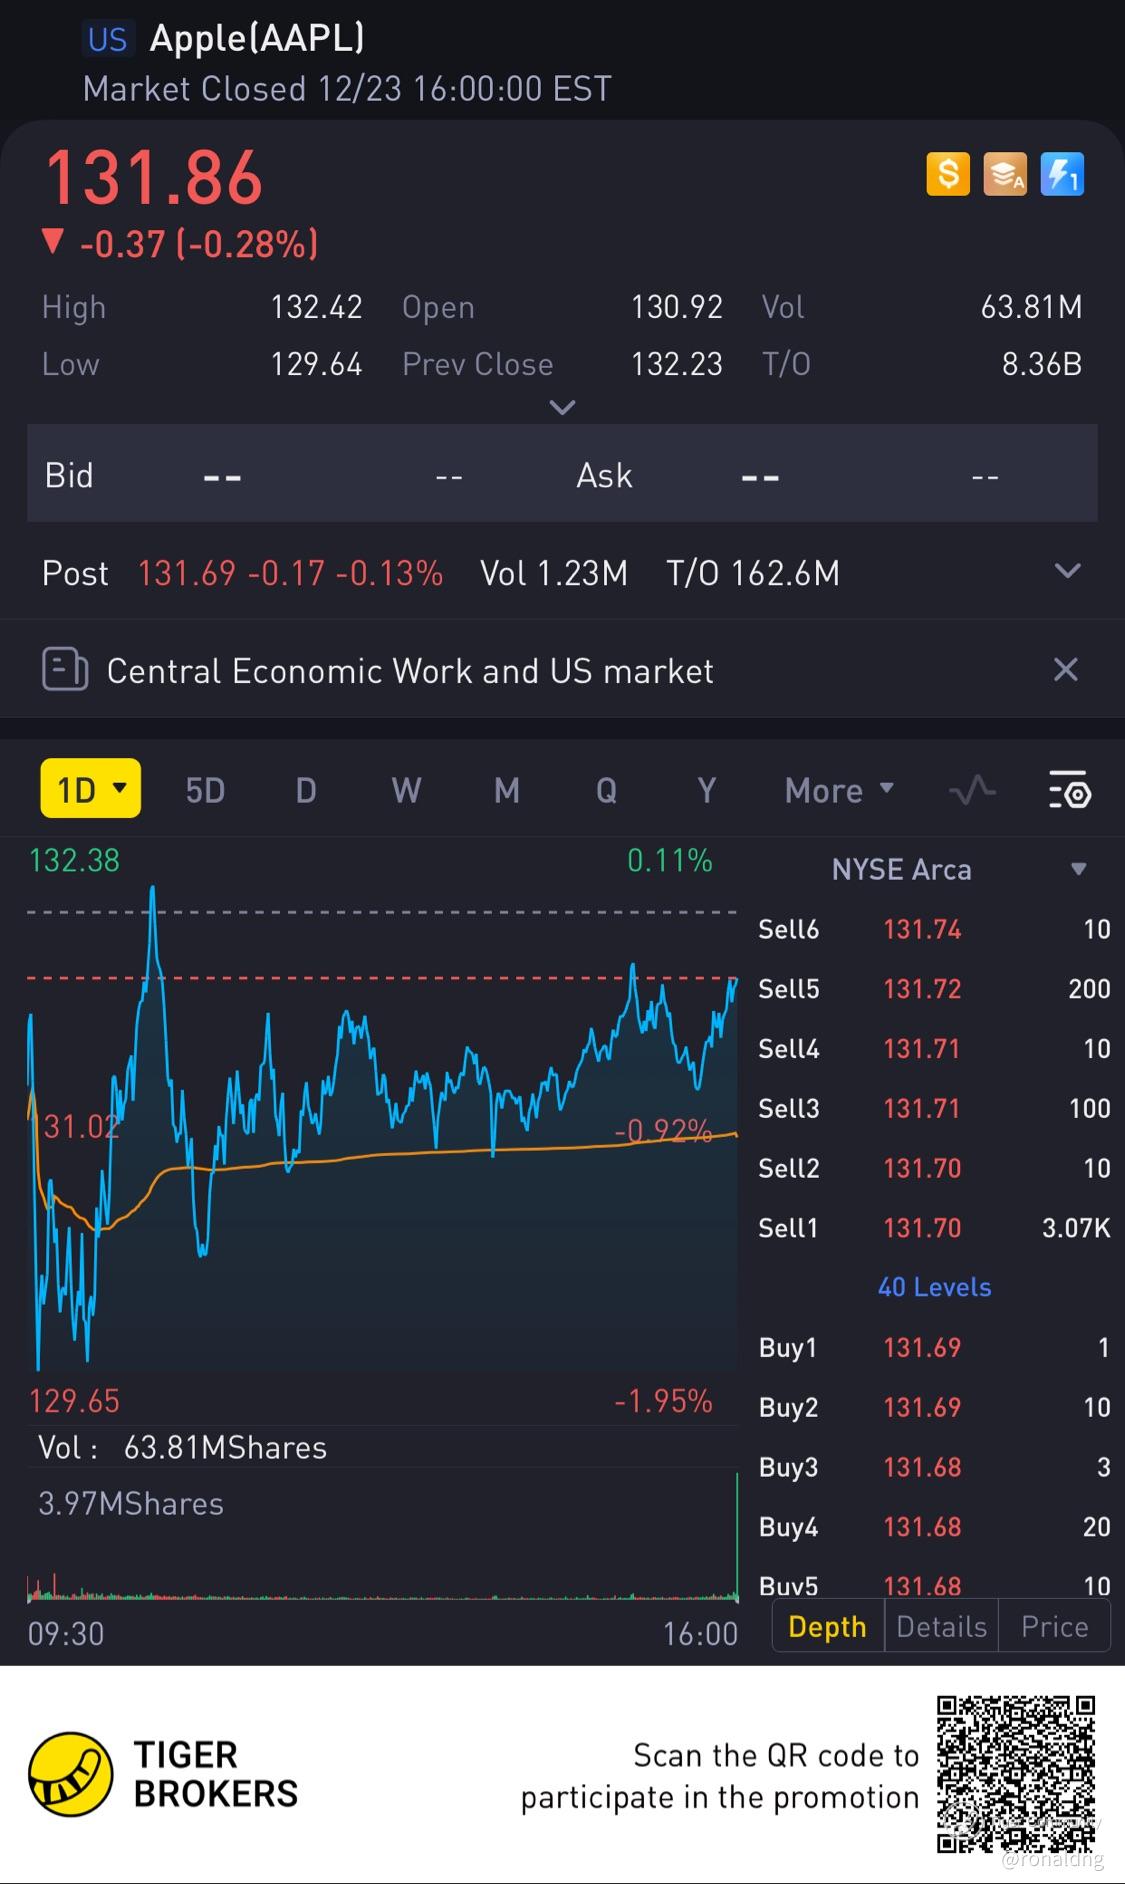This screenshot has height=1884, width=1125.
Task: Open the news note icon
Action: pyautogui.click(x=65, y=670)
